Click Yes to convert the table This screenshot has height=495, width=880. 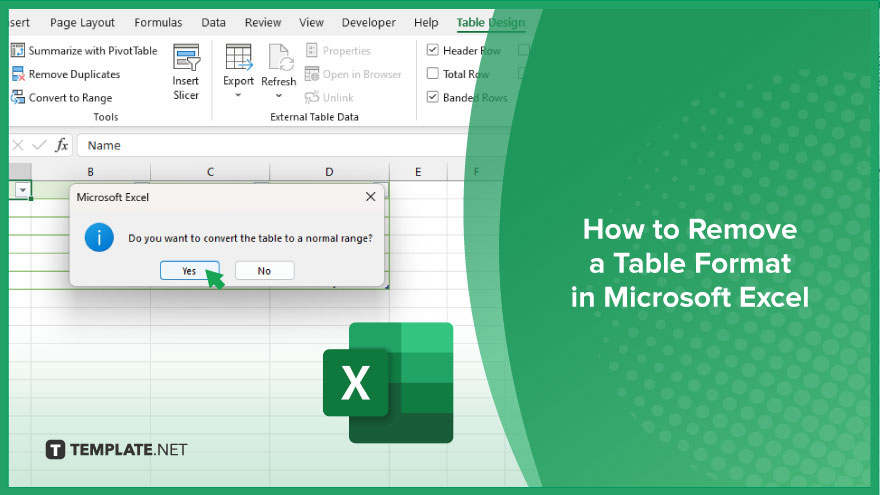[190, 271]
